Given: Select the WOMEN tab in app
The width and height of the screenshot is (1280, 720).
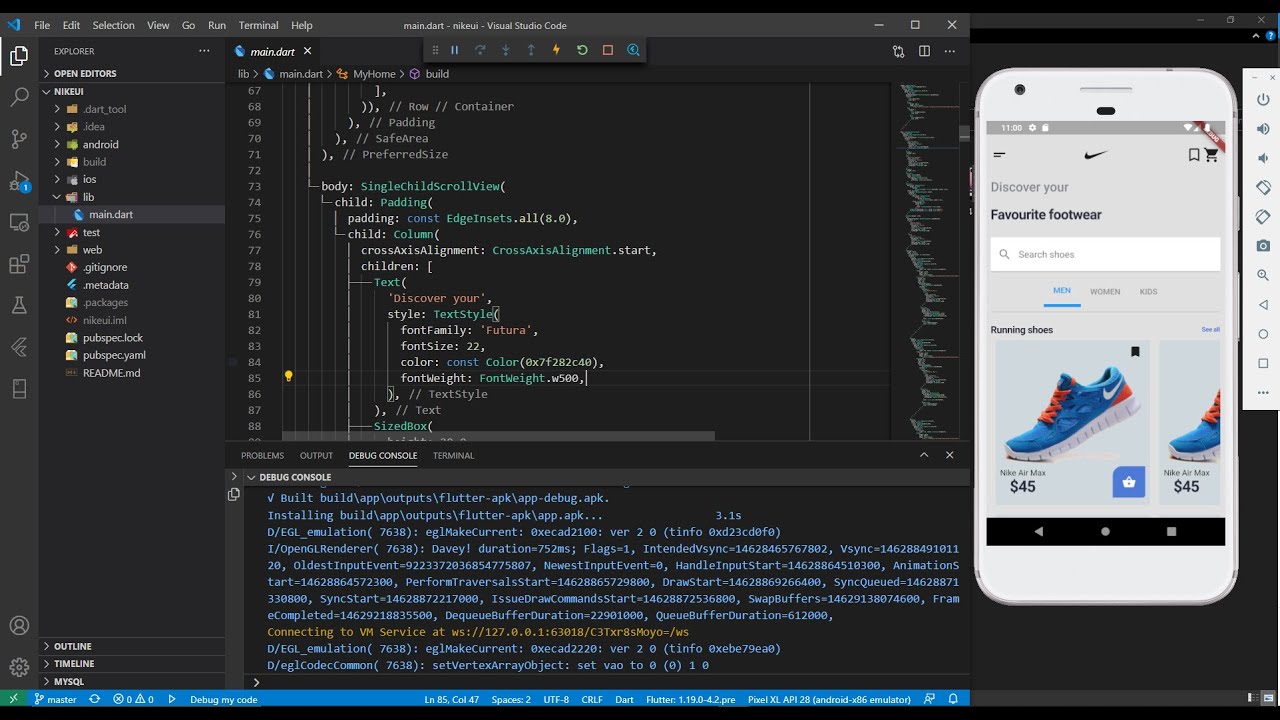Looking at the screenshot, I should click(x=1105, y=292).
